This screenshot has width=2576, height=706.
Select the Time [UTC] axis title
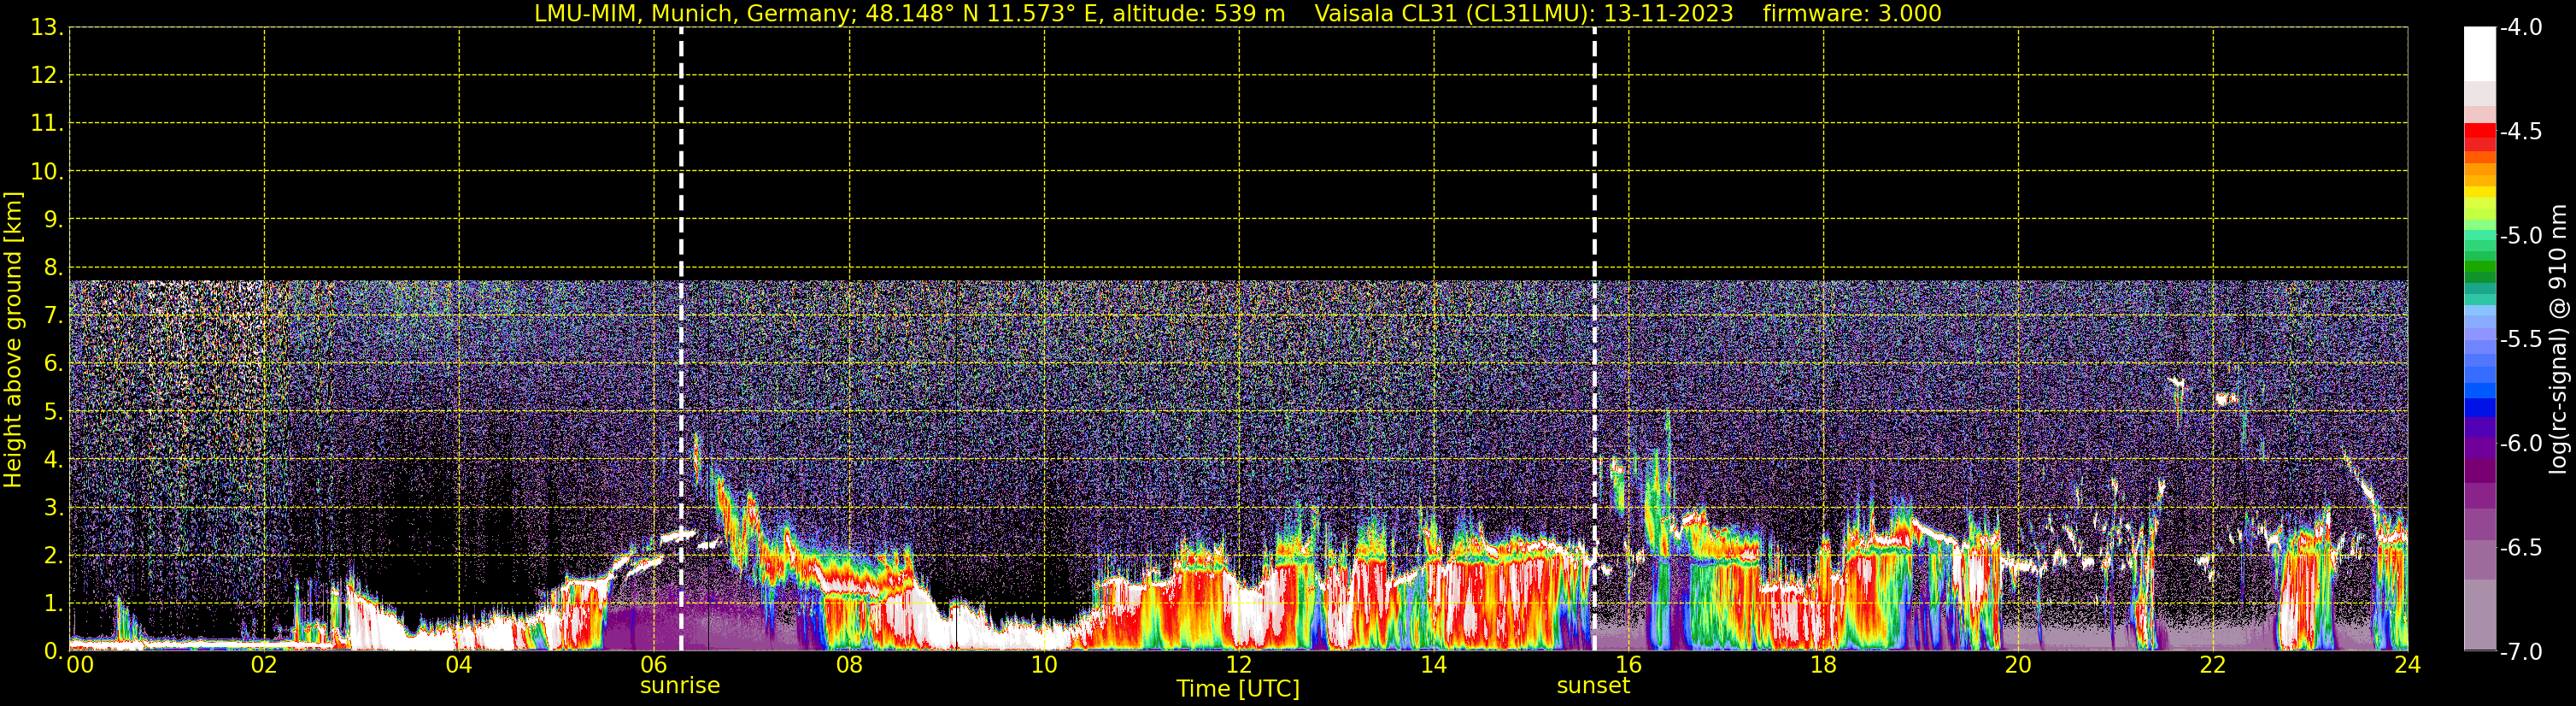(1238, 689)
